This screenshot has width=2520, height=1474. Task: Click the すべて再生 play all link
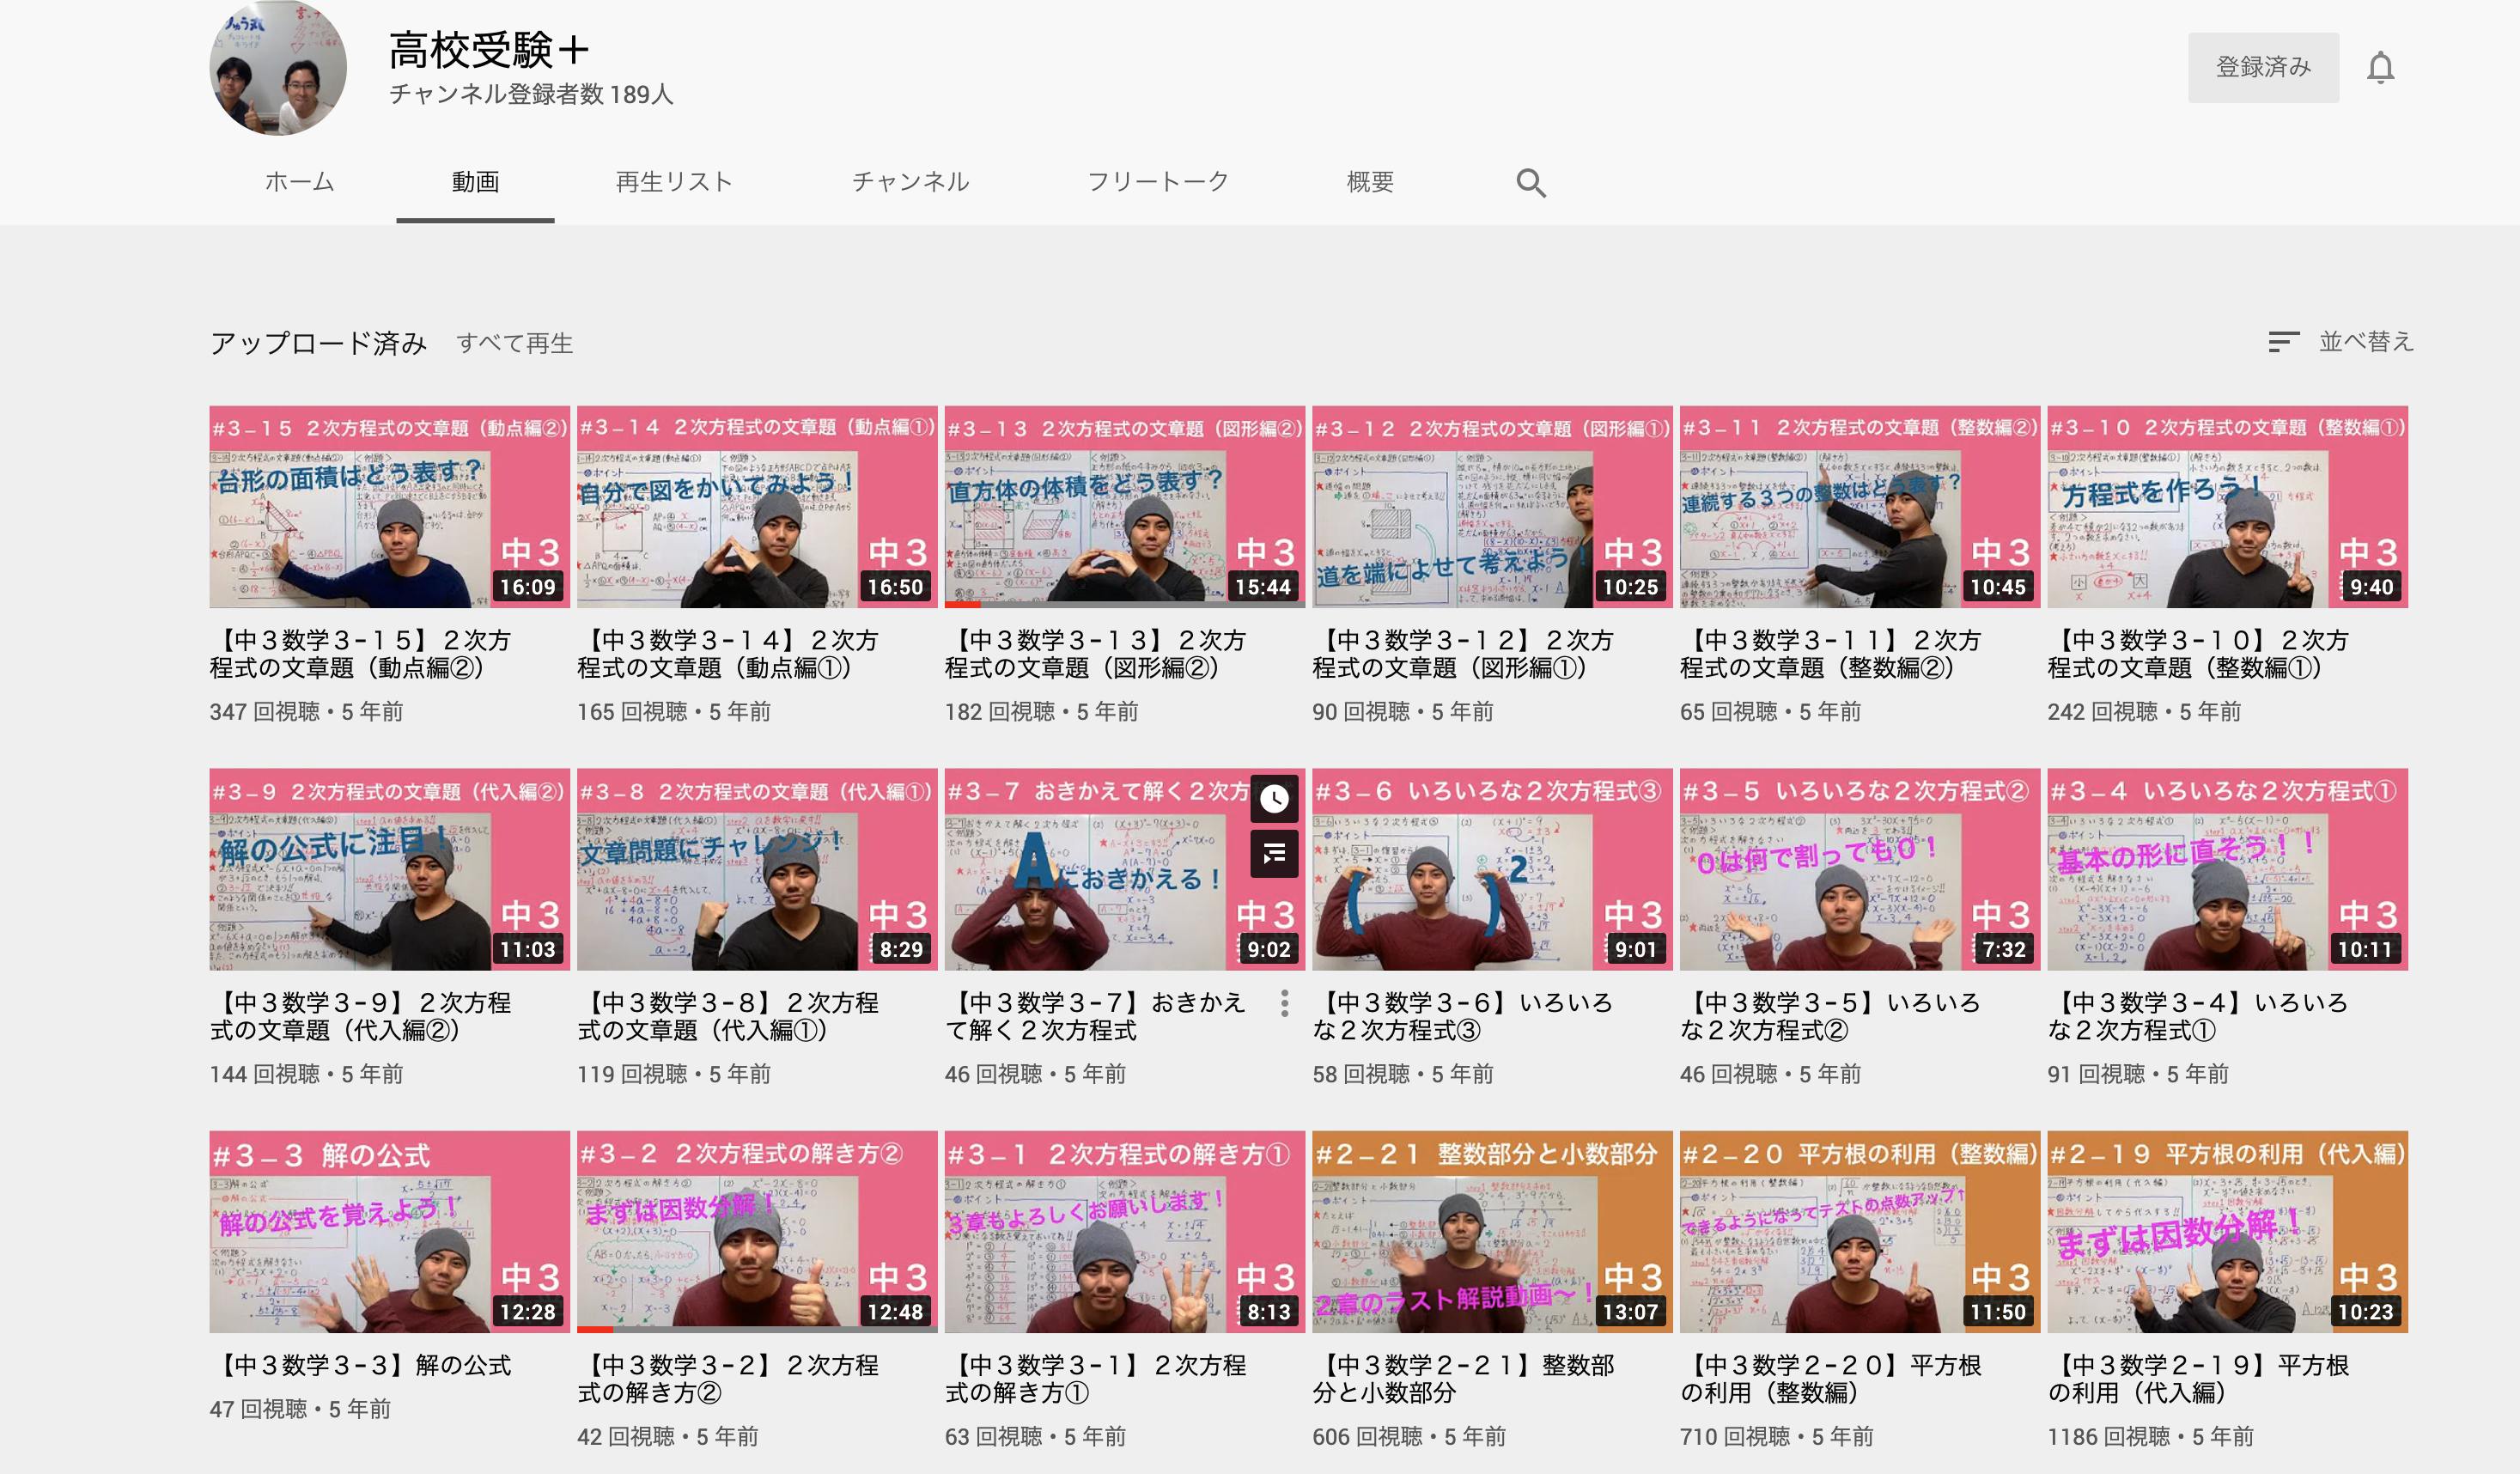(514, 343)
